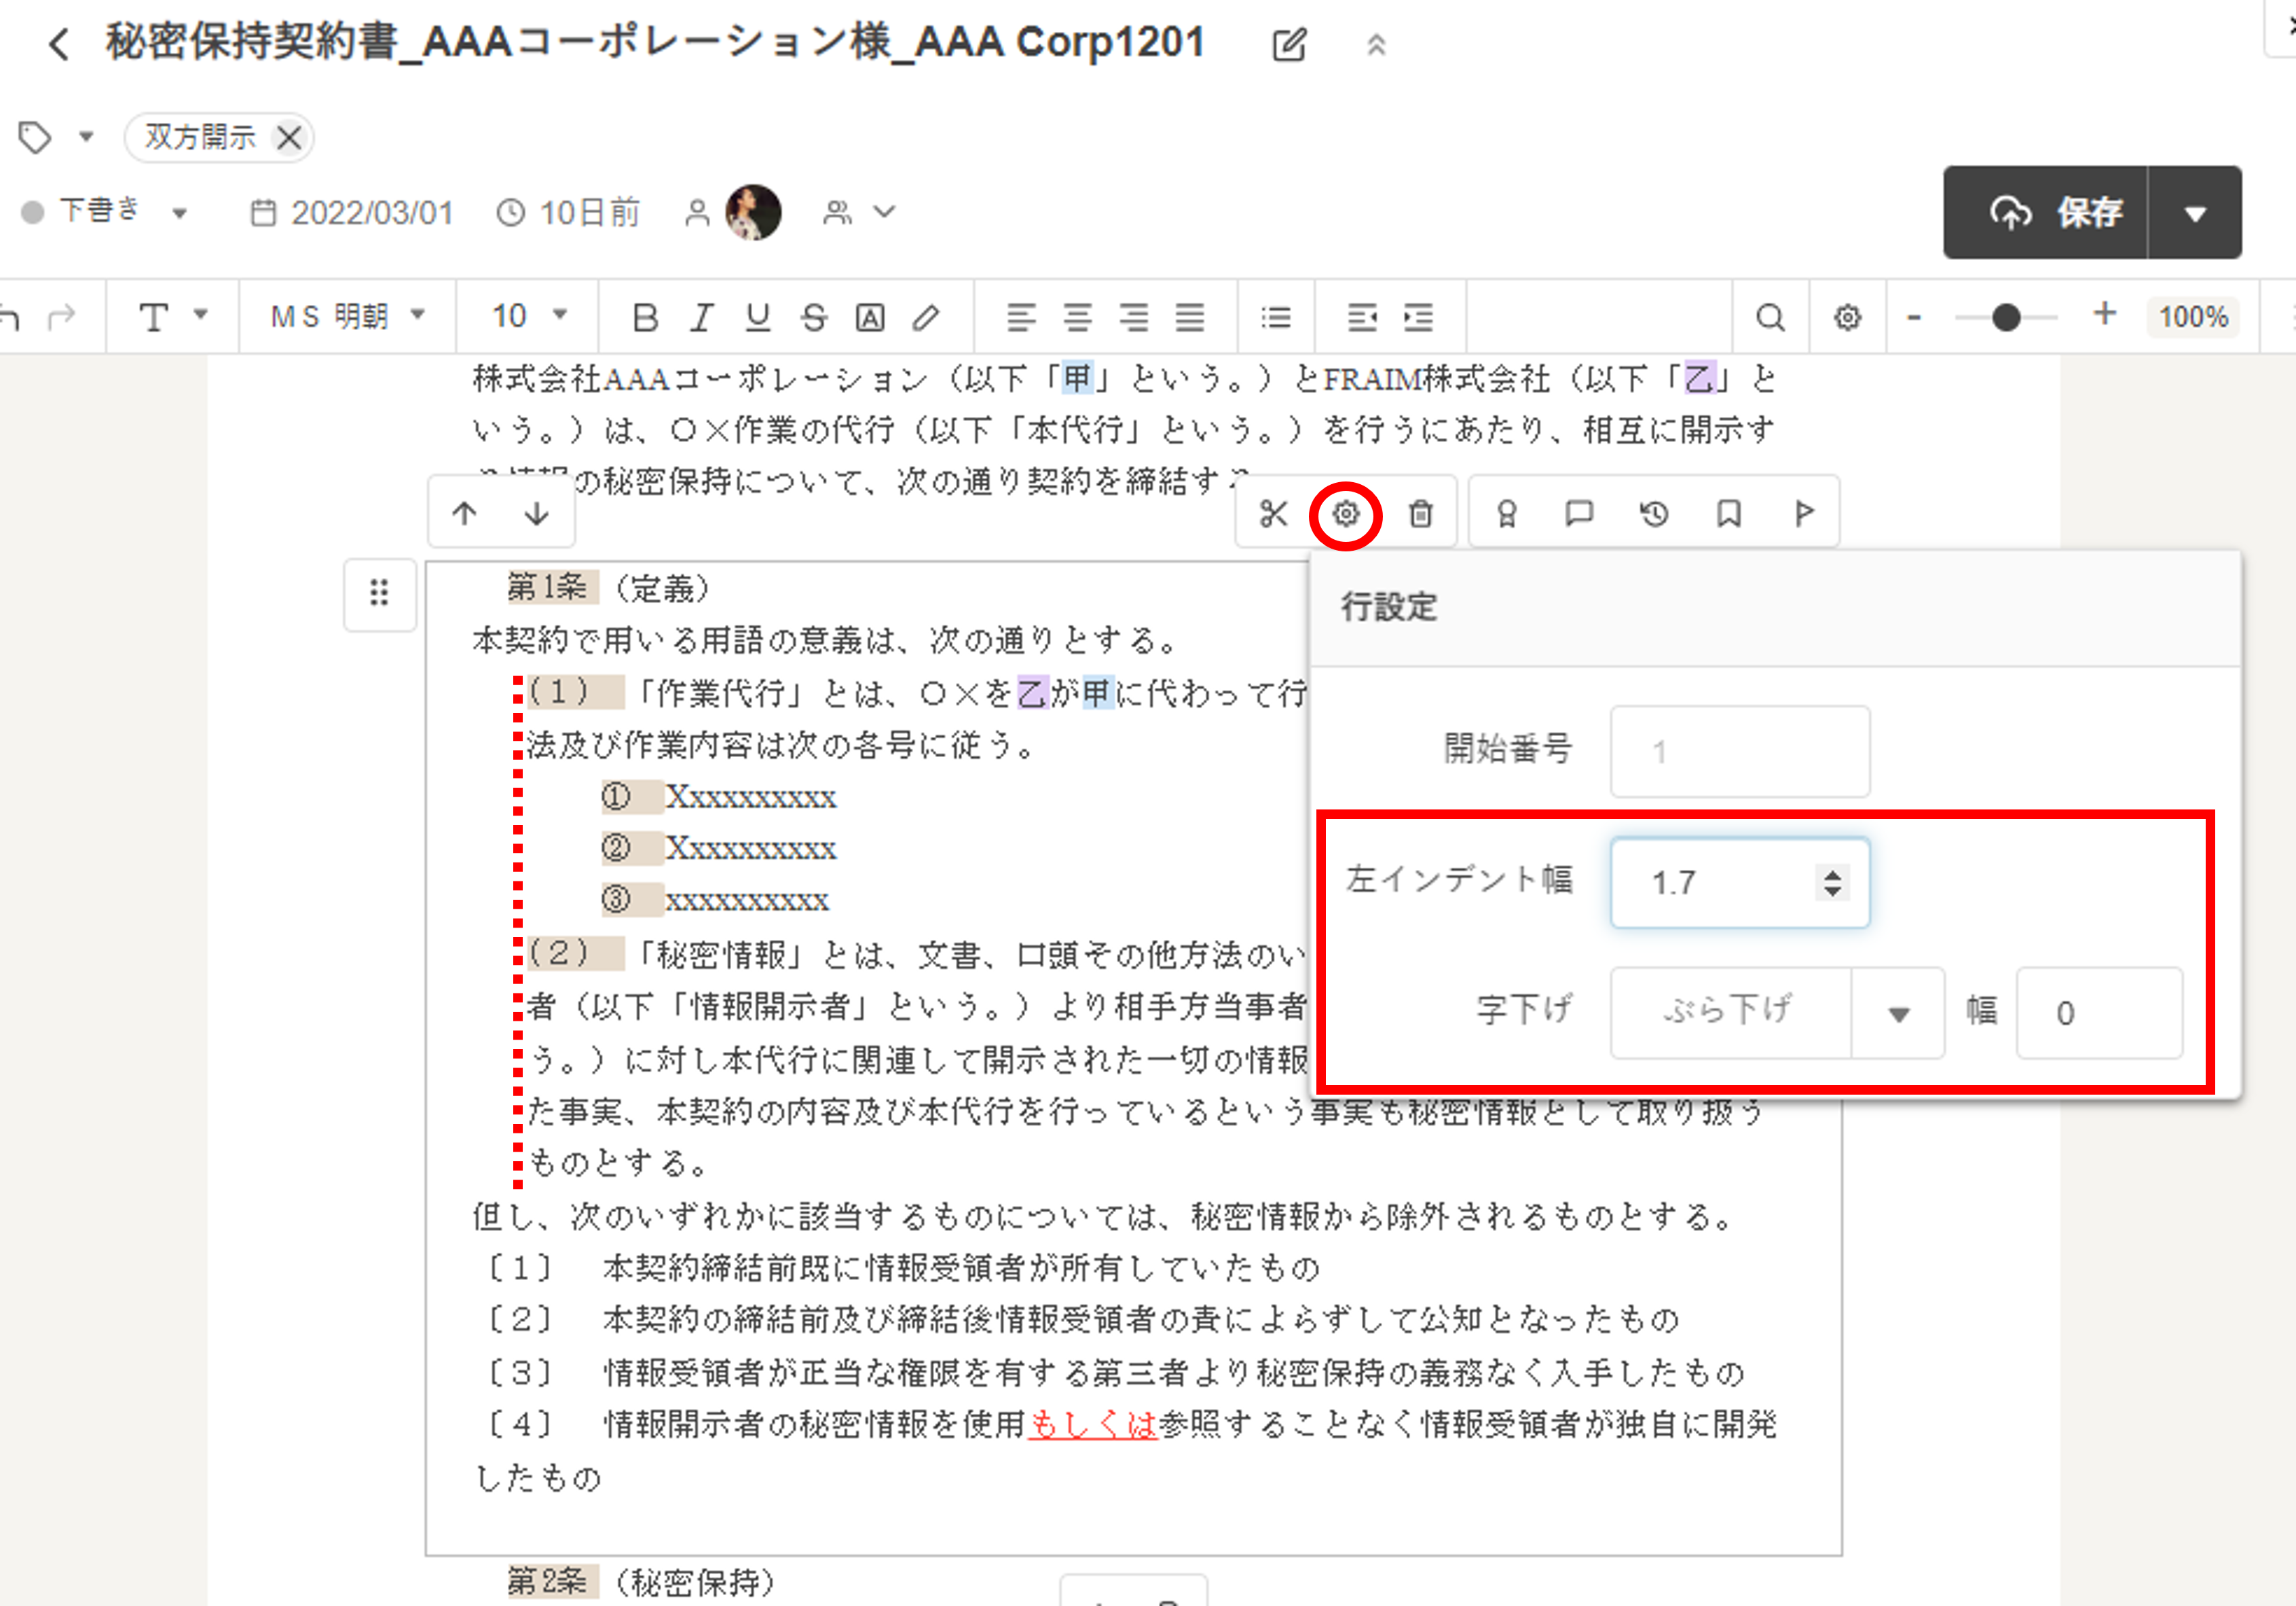Toggle underline formatting
The image size is (2296, 1606).
(x=758, y=318)
